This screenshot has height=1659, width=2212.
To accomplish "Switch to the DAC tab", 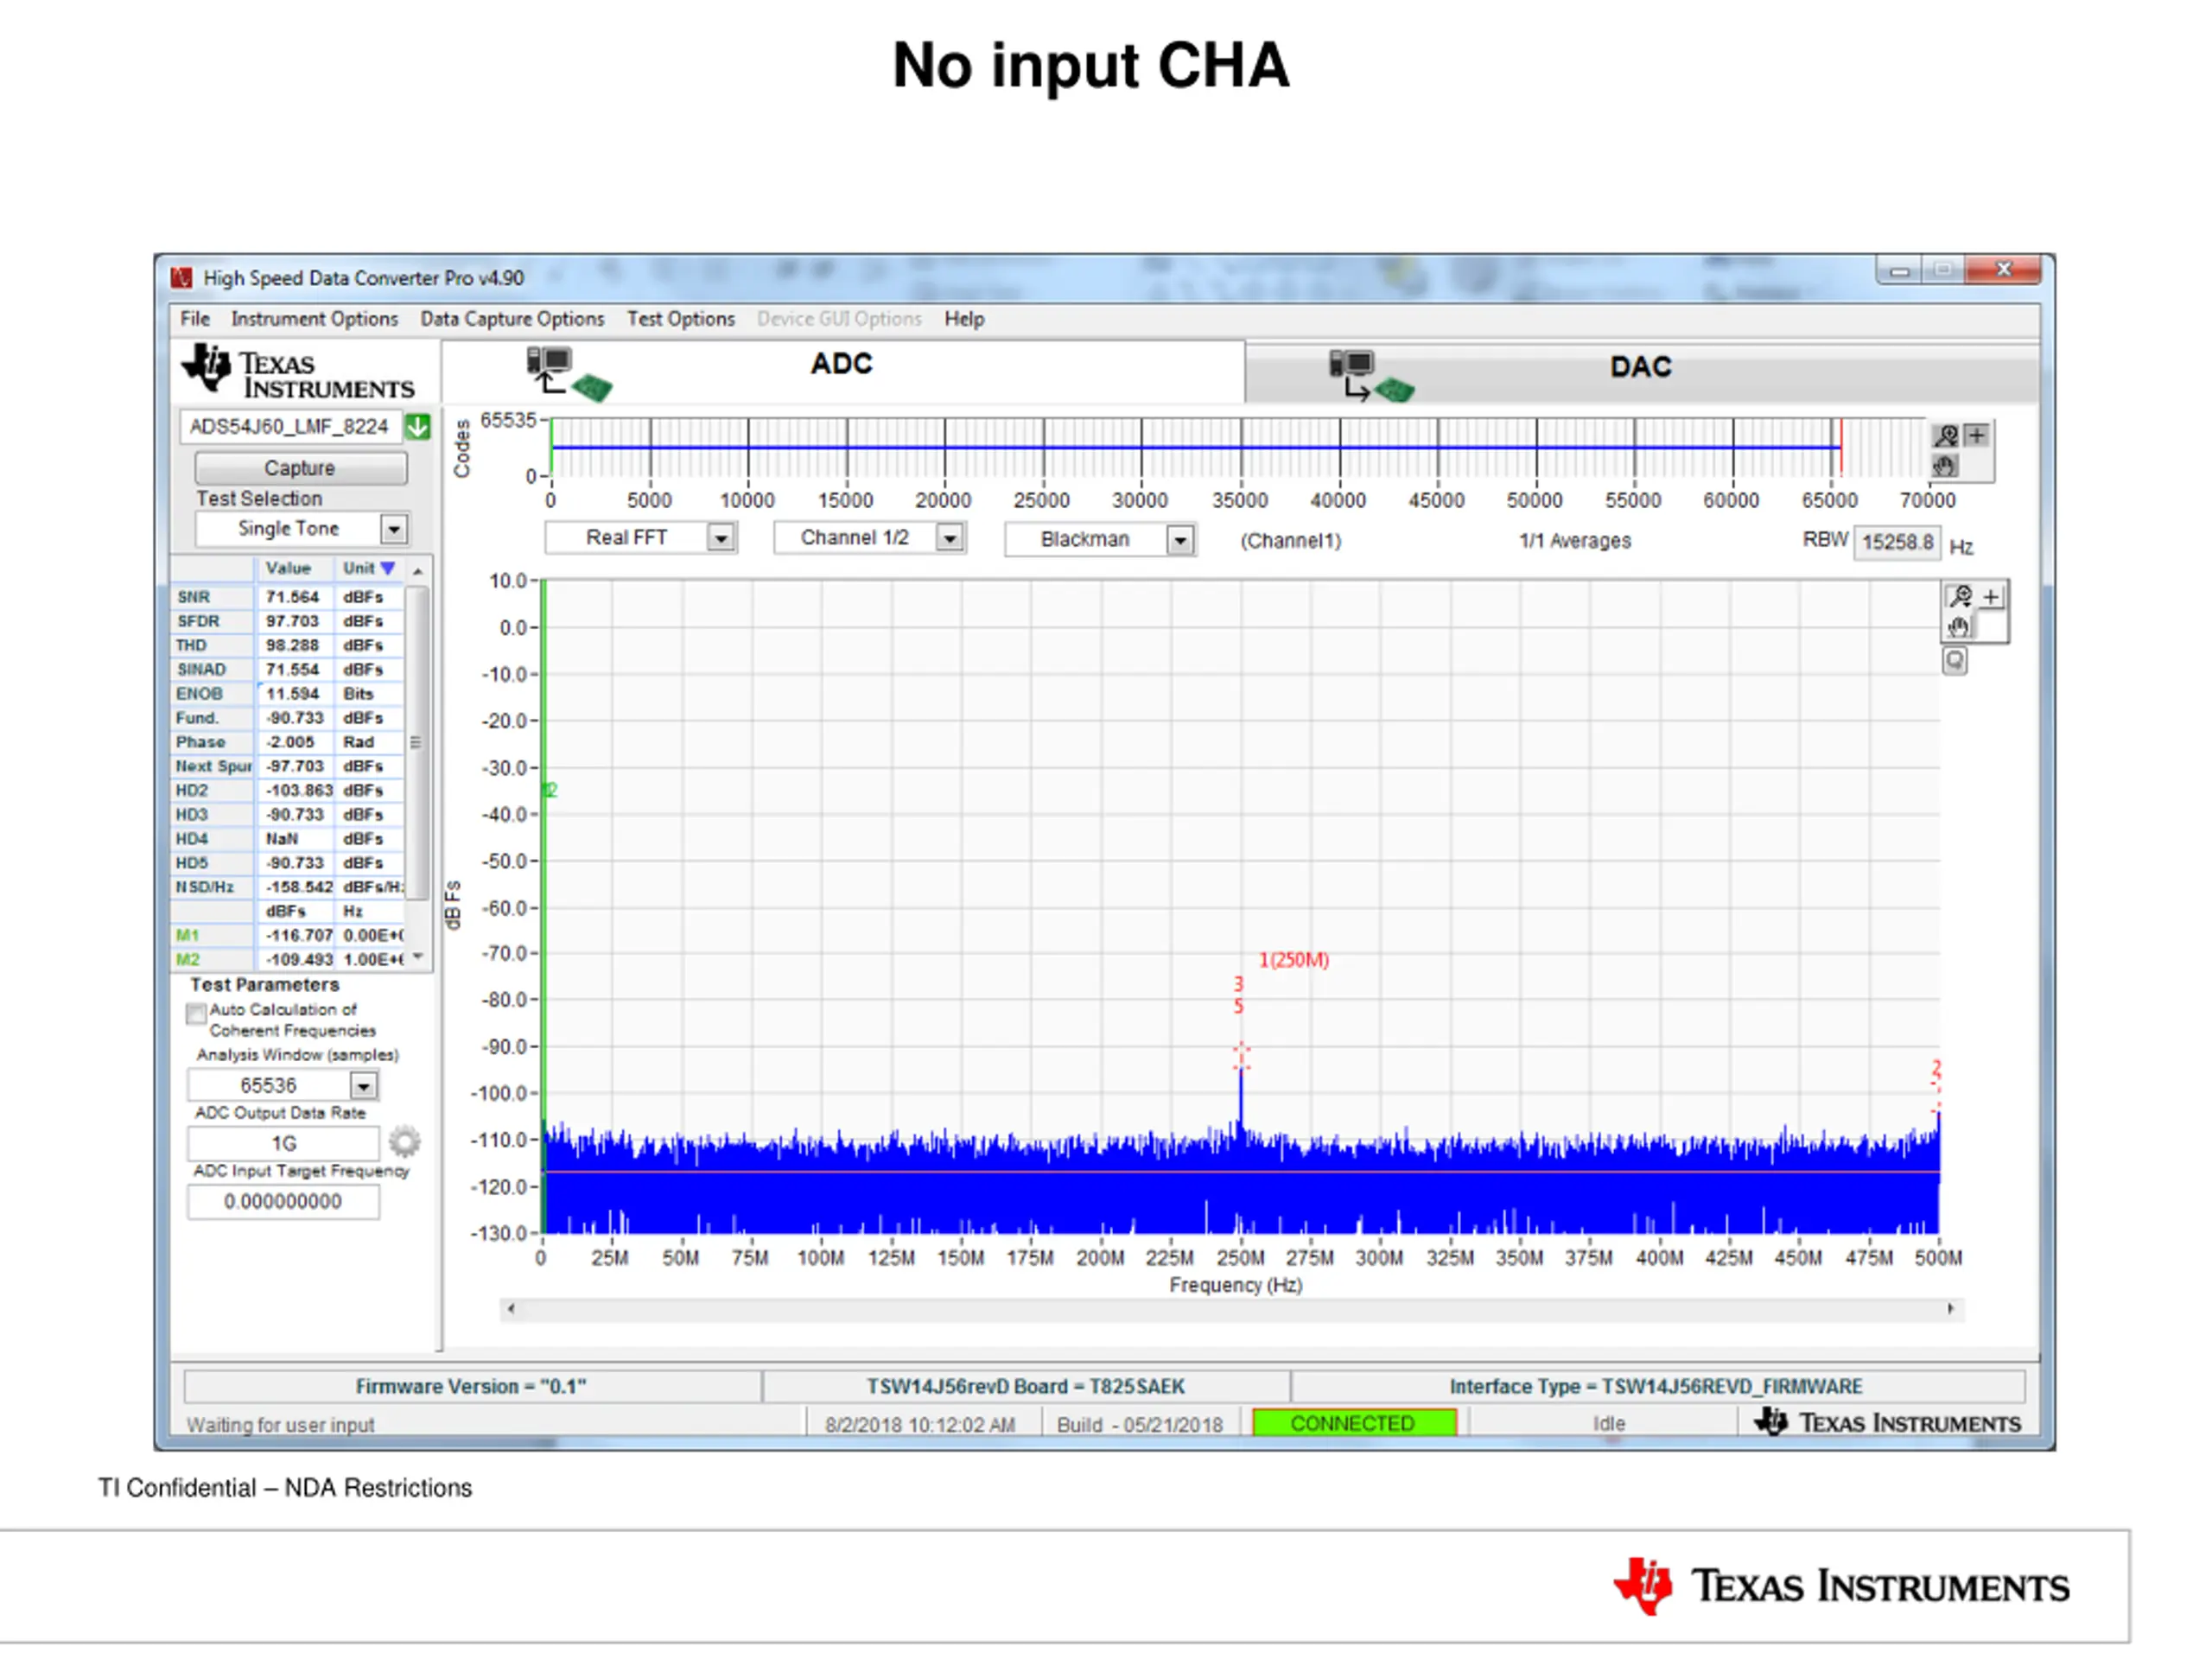I will pyautogui.click(x=1640, y=368).
